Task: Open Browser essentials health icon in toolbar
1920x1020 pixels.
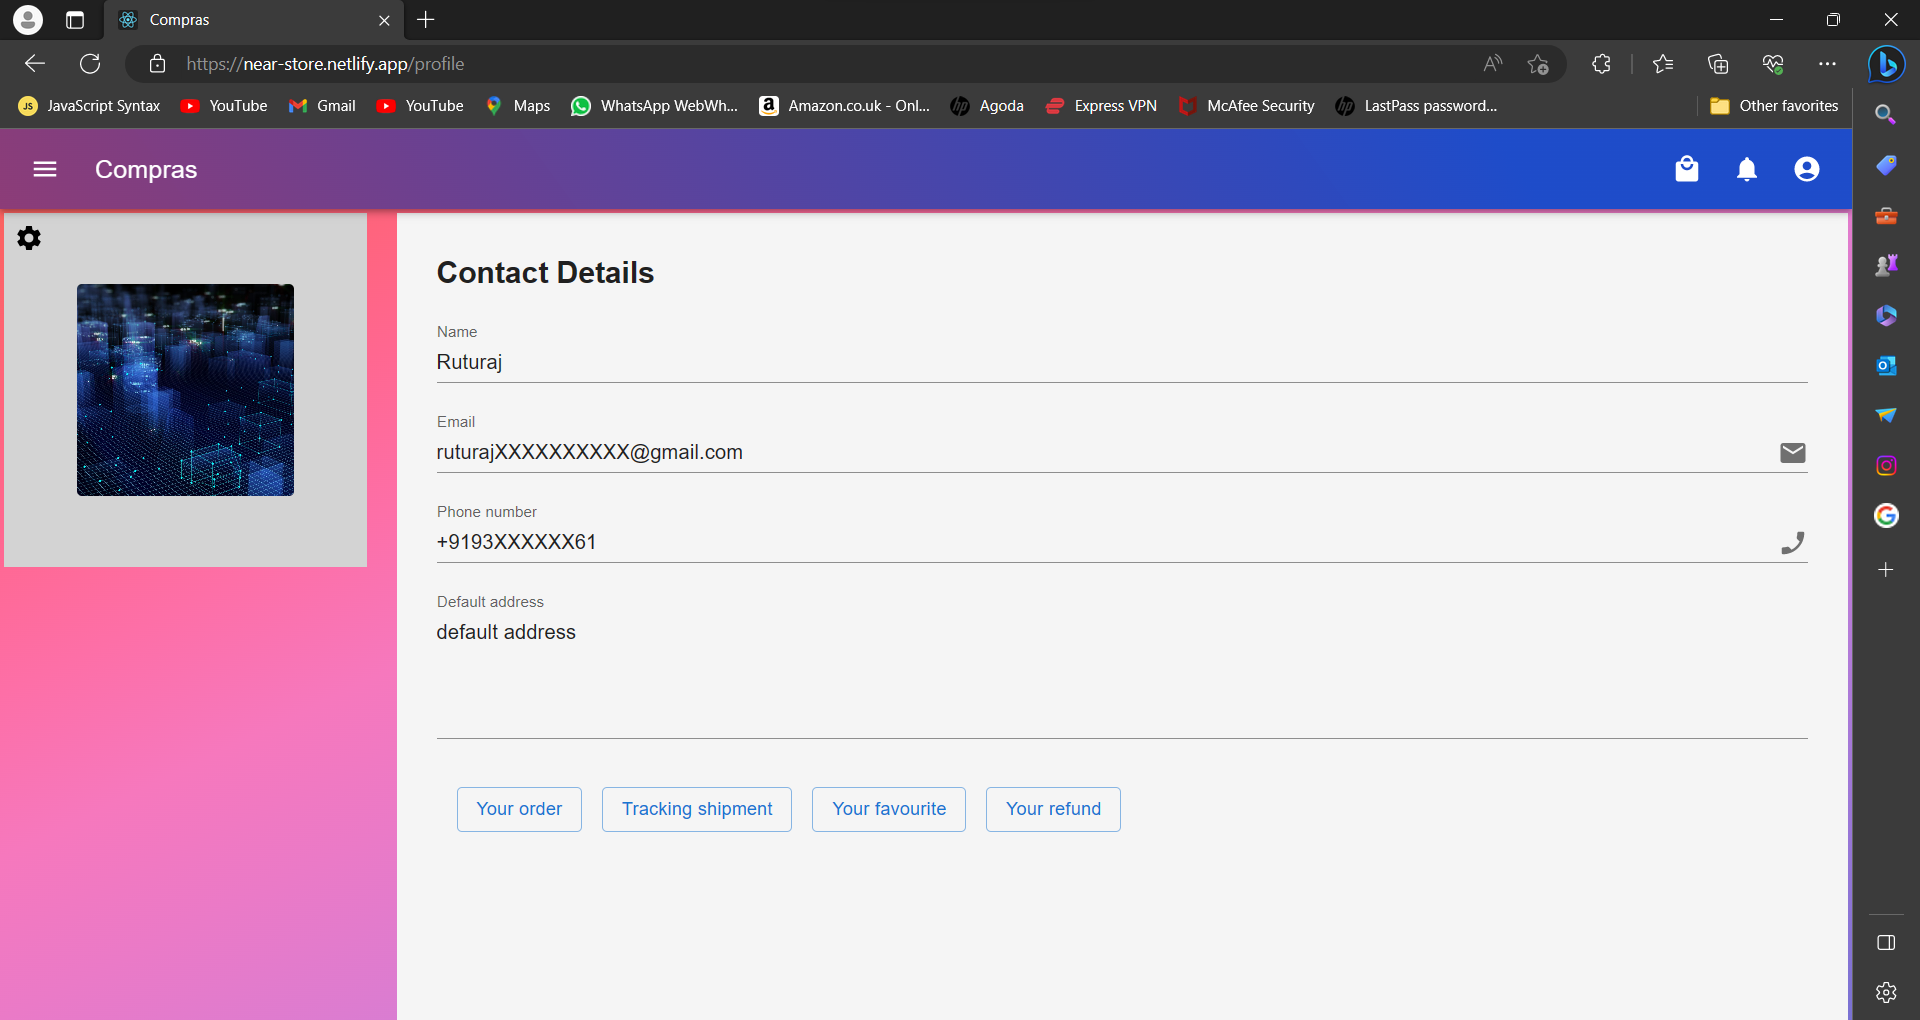Action: click(x=1773, y=63)
